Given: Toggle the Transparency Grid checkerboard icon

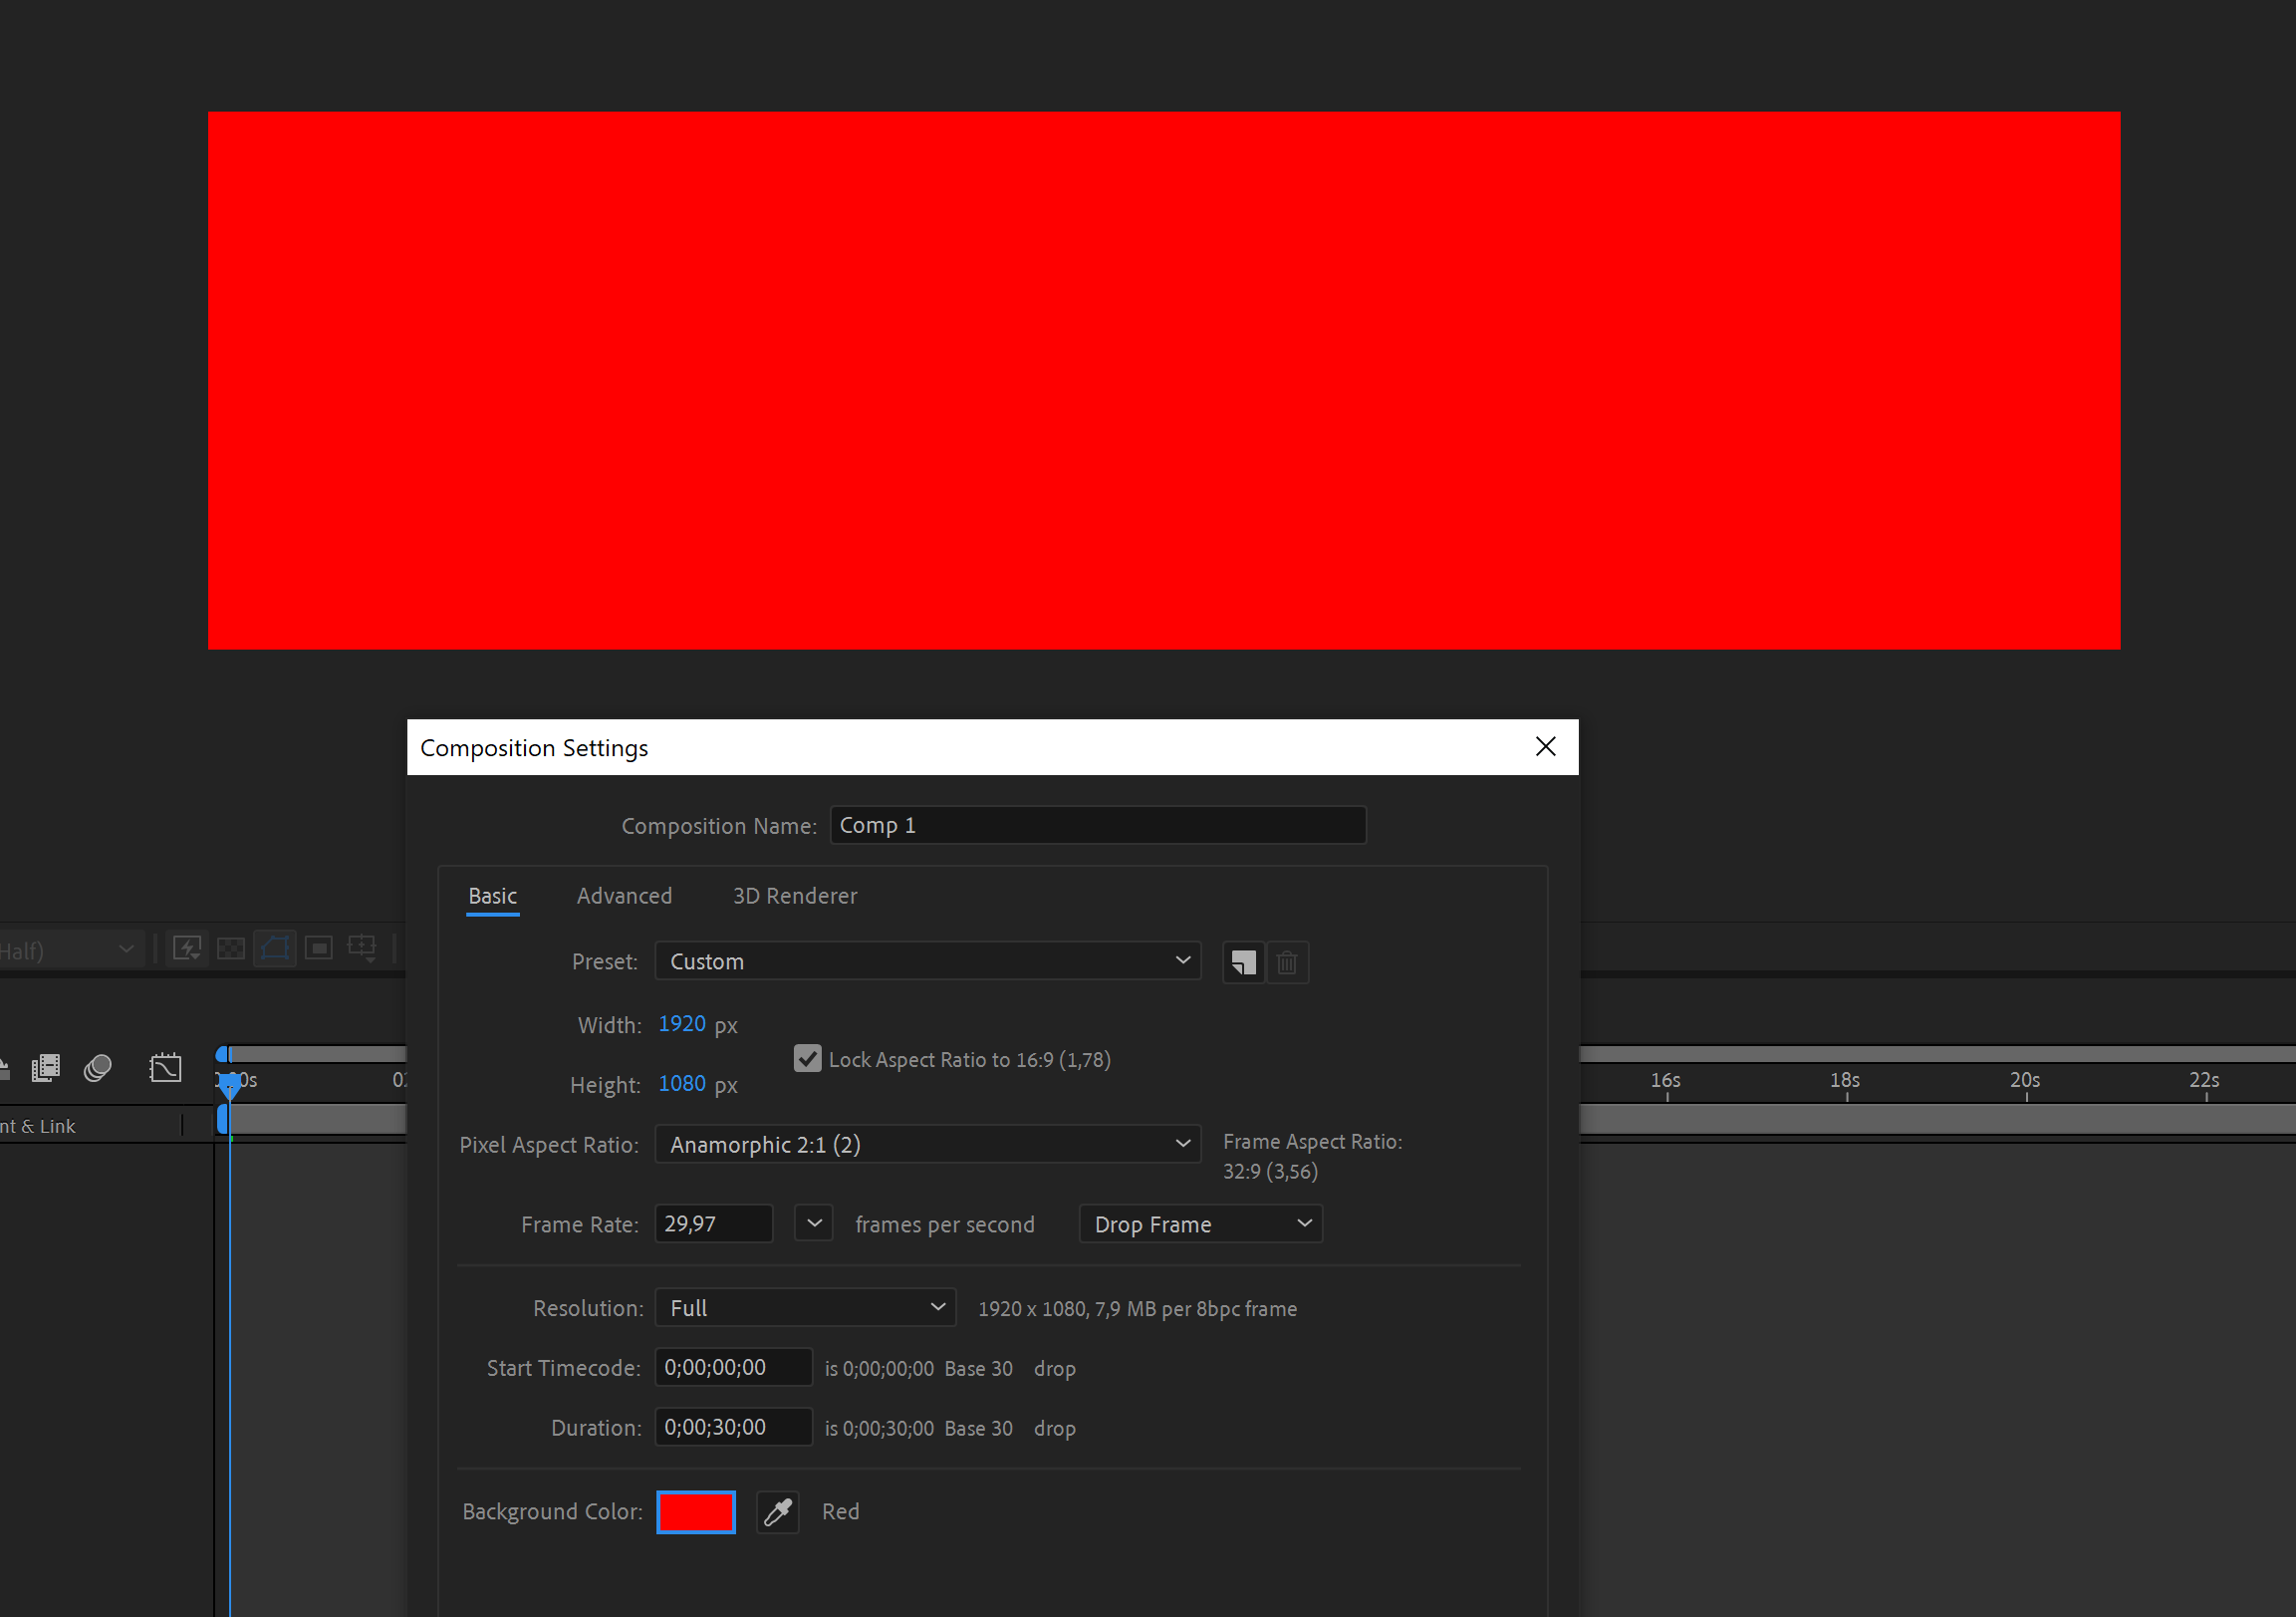Looking at the screenshot, I should tap(231, 948).
